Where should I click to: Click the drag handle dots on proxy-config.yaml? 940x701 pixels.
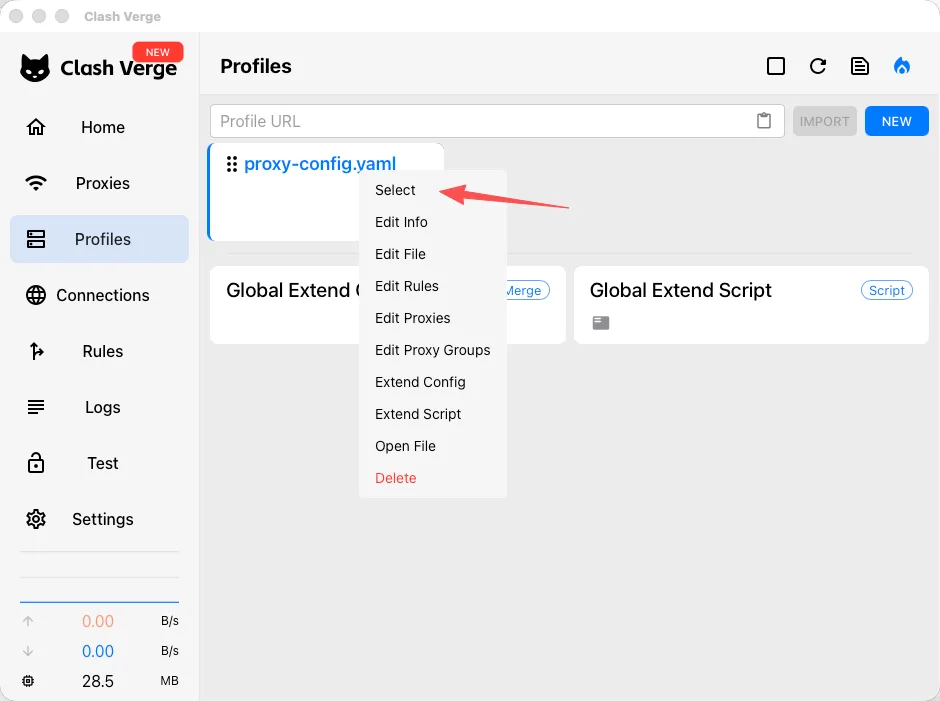(232, 164)
